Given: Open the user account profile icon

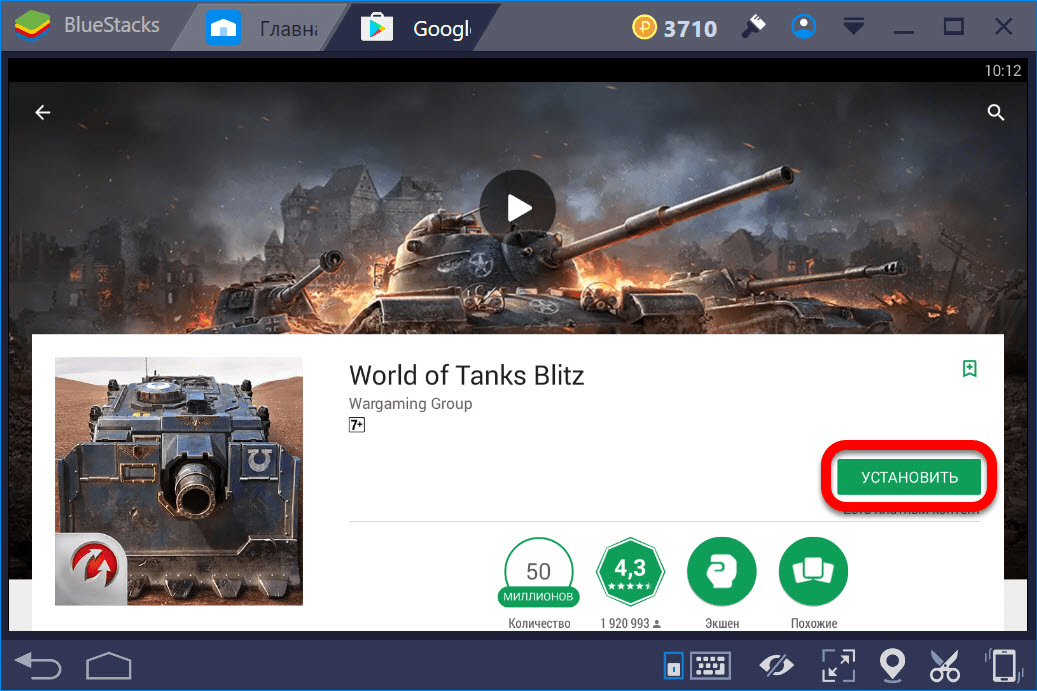Looking at the screenshot, I should [x=803, y=28].
